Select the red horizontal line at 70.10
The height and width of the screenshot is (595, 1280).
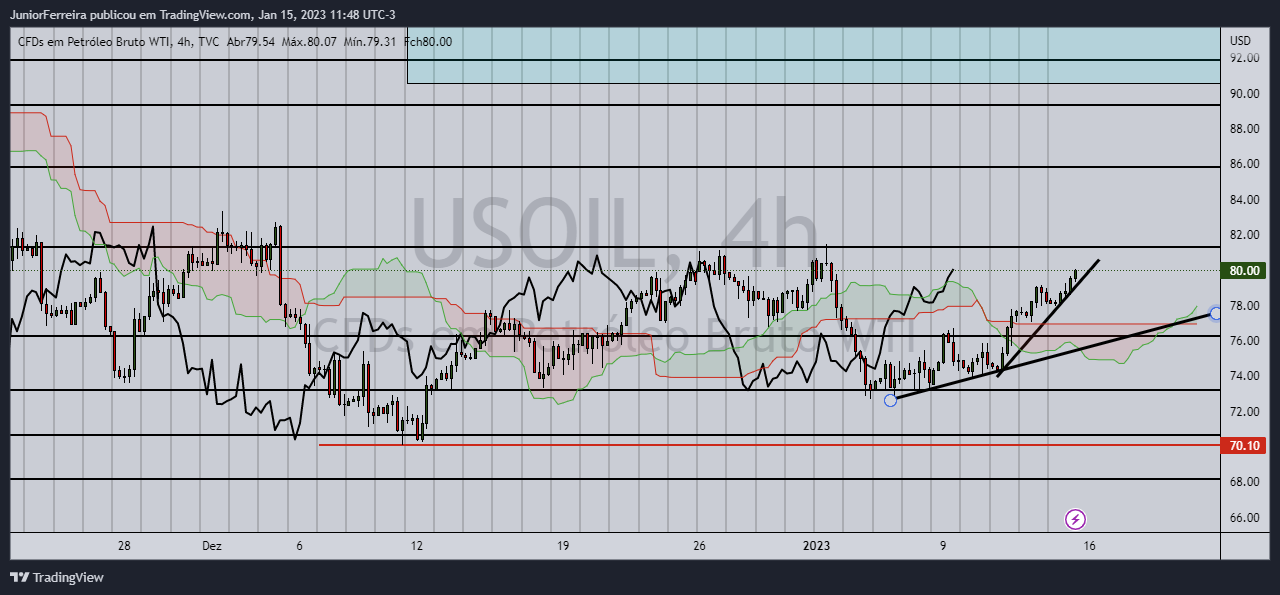coord(769,444)
